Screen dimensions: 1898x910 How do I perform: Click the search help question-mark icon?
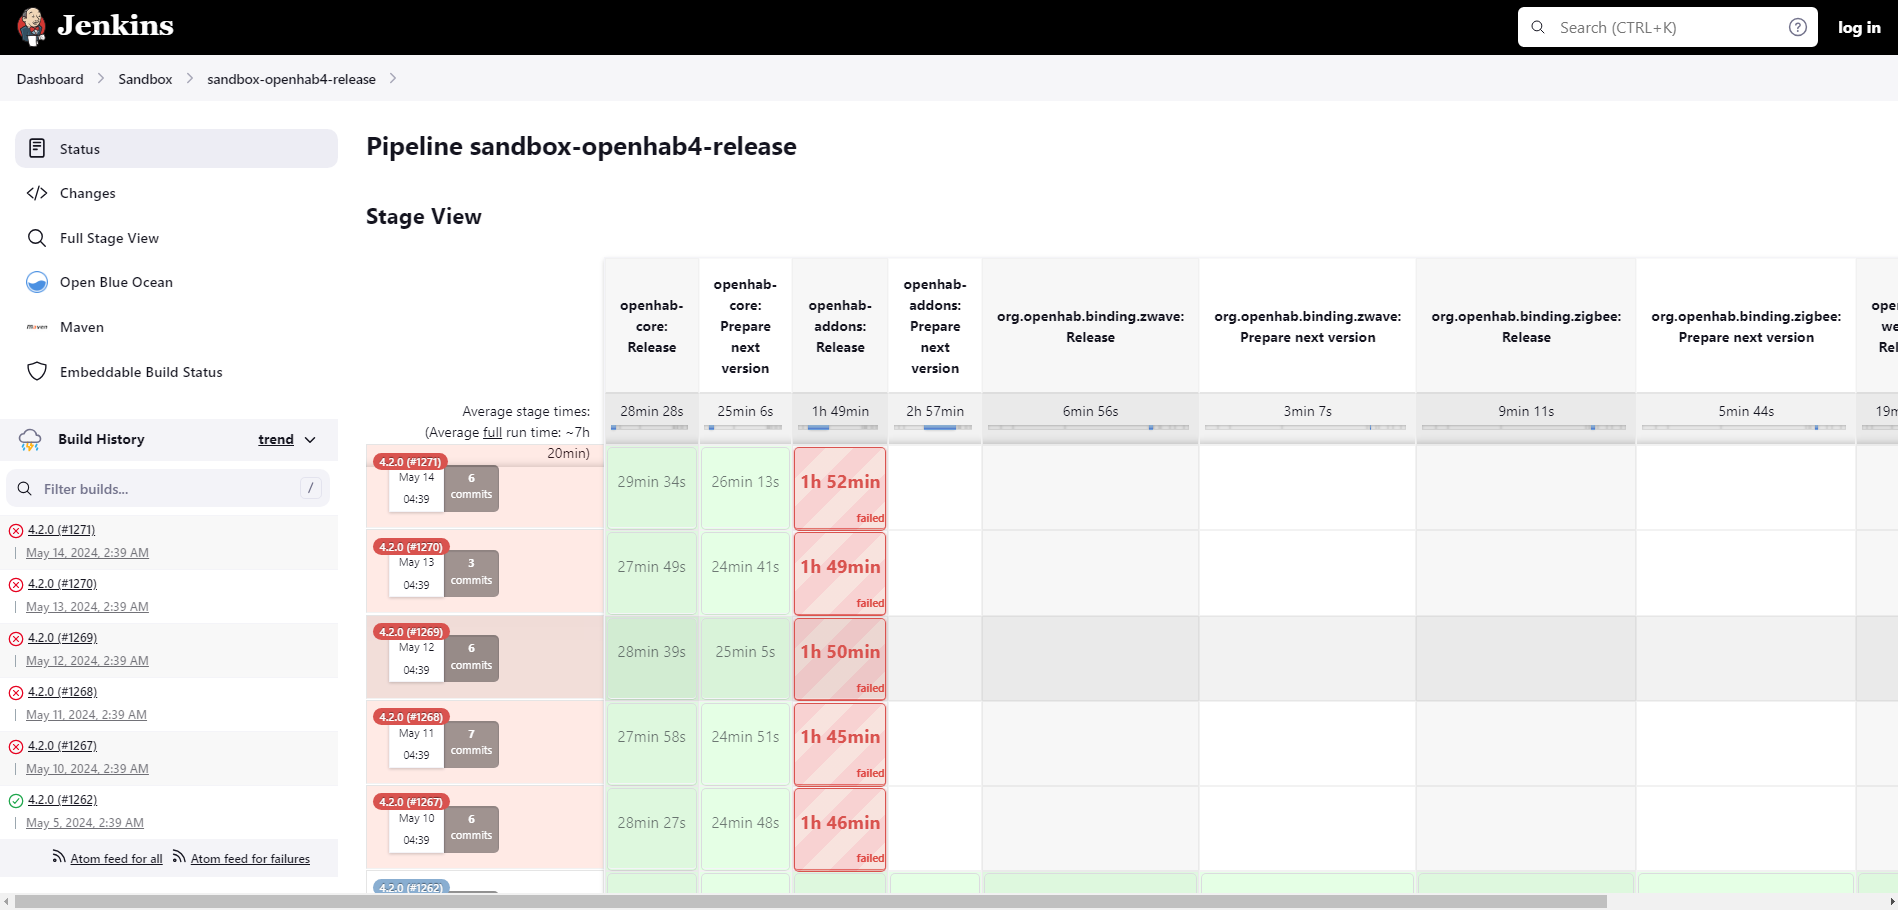[x=1797, y=27]
